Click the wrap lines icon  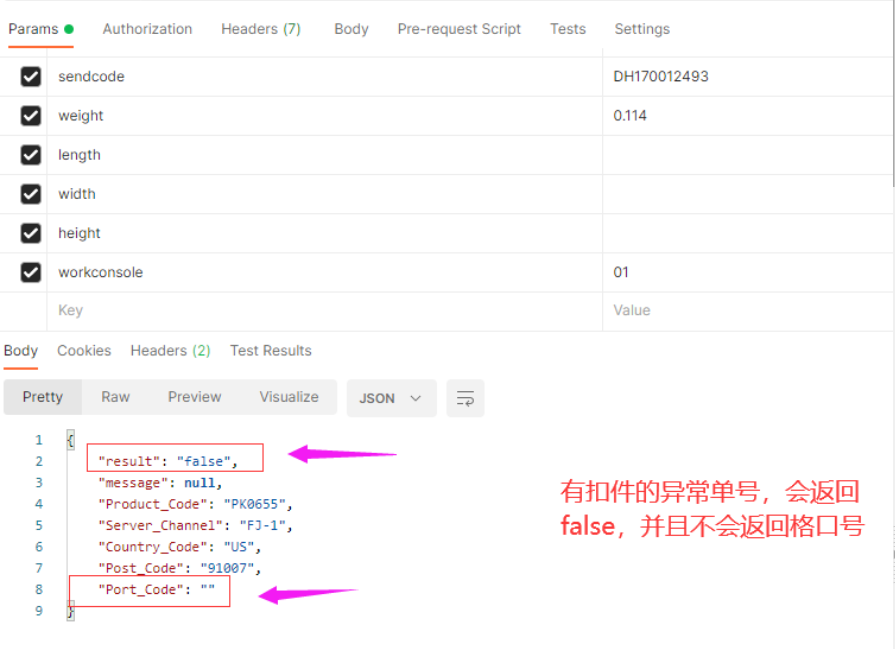(x=465, y=398)
